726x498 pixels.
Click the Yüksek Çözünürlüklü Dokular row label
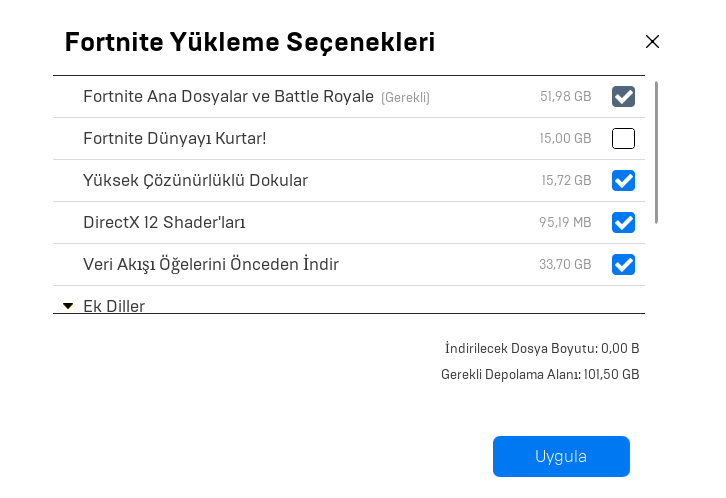195,181
